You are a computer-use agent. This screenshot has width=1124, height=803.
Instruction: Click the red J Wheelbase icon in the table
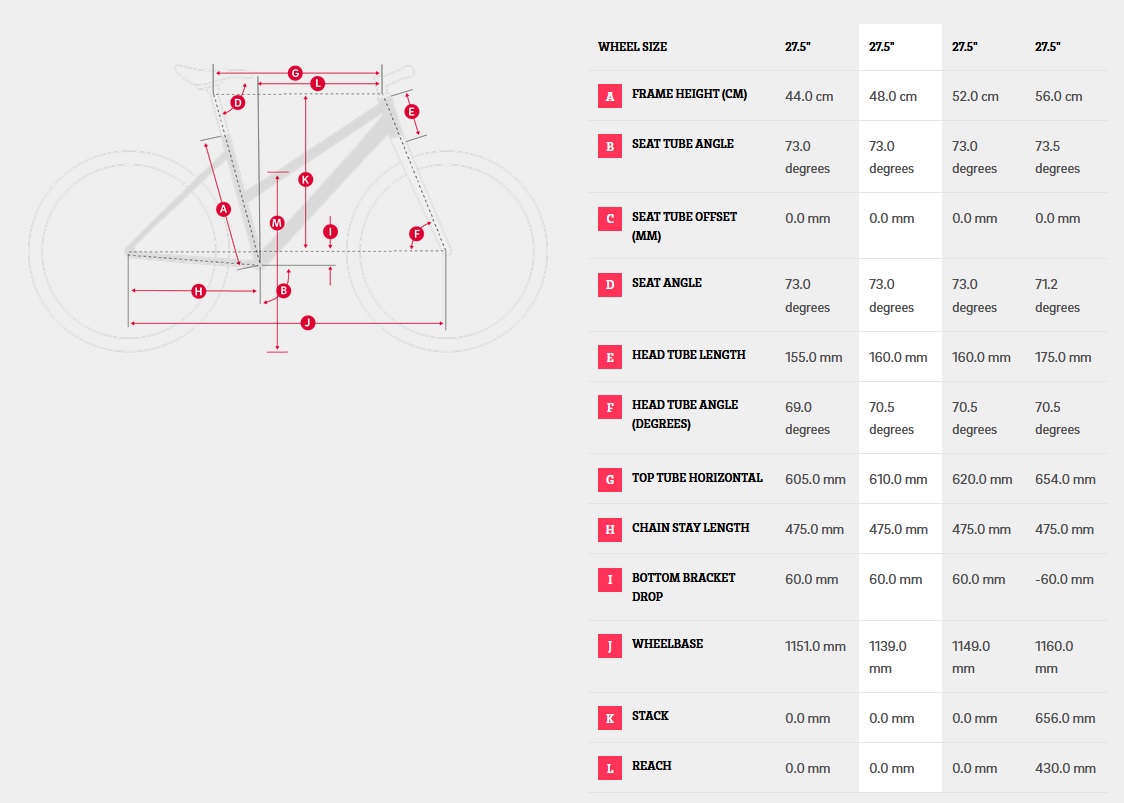[x=610, y=646]
